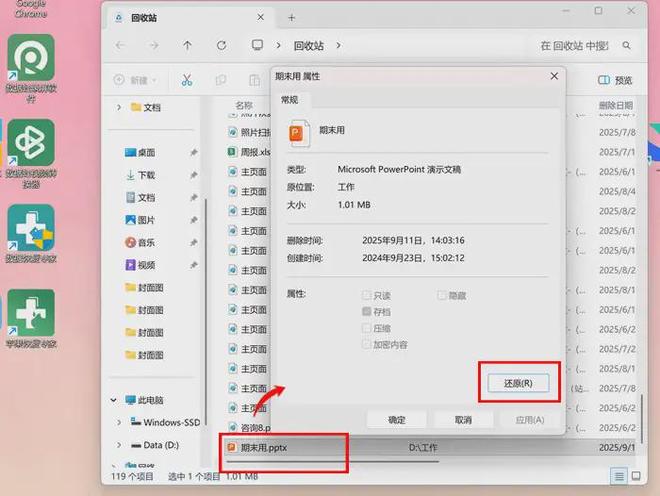
Task: Click the pin icon next to 音乐
Action: [x=194, y=243]
